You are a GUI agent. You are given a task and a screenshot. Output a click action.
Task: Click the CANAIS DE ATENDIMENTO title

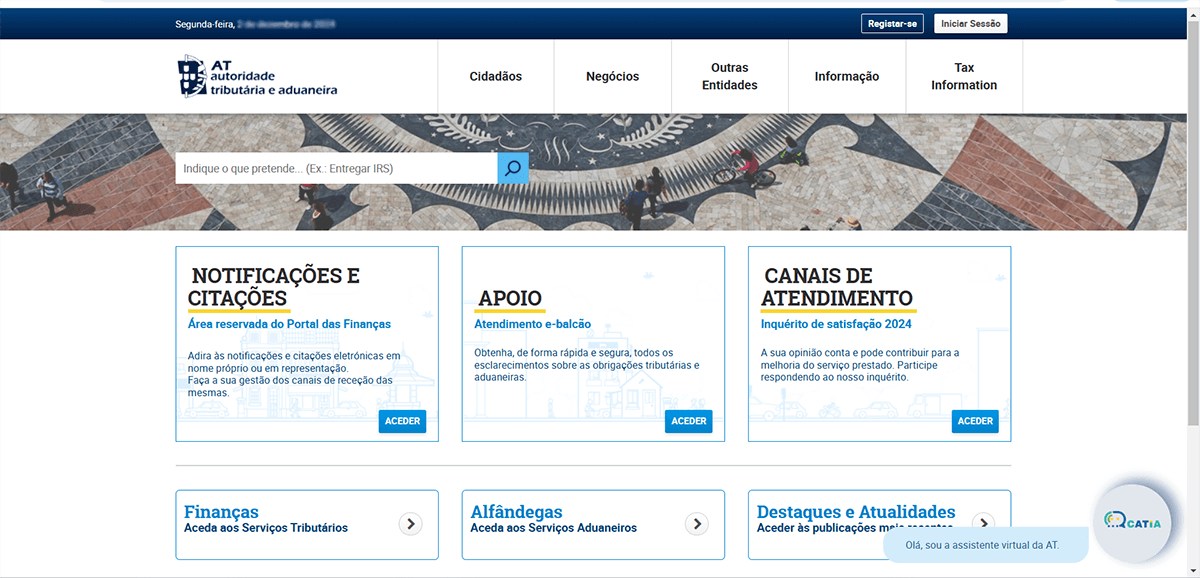coord(837,287)
